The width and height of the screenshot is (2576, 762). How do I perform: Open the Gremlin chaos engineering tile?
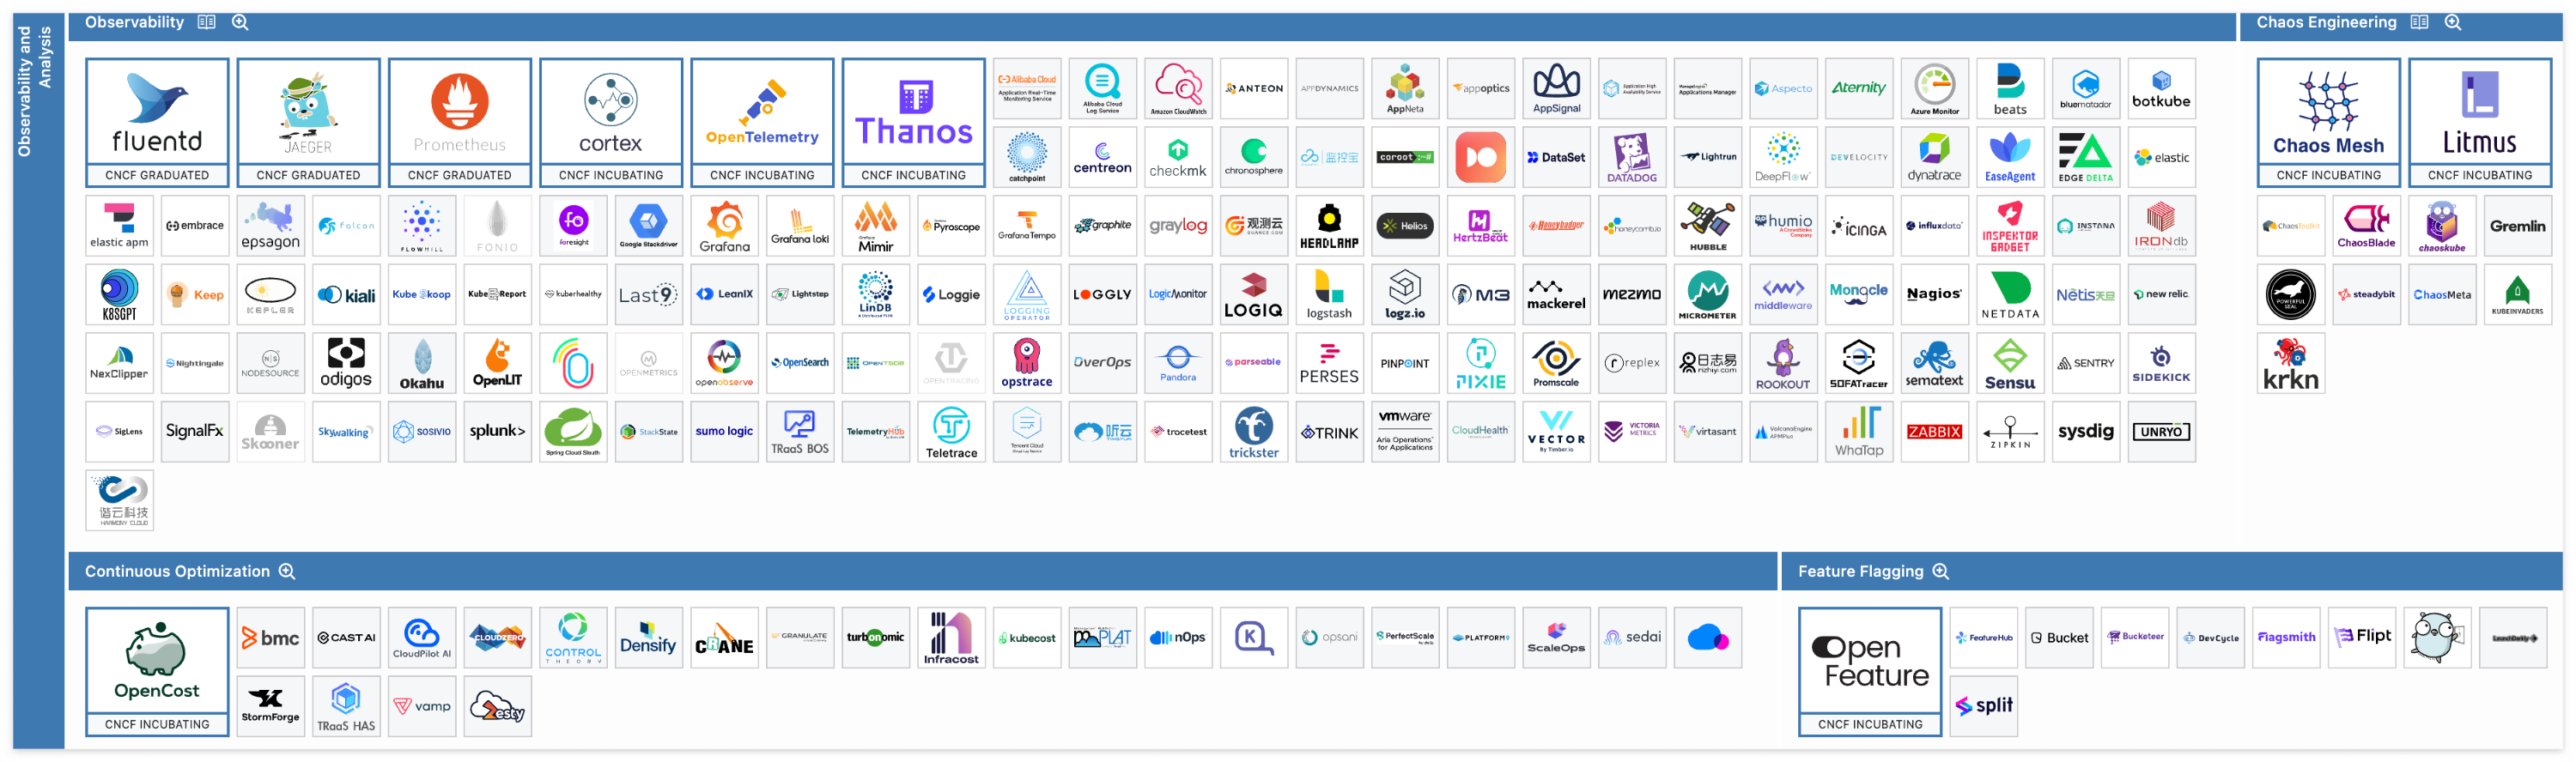[2518, 226]
